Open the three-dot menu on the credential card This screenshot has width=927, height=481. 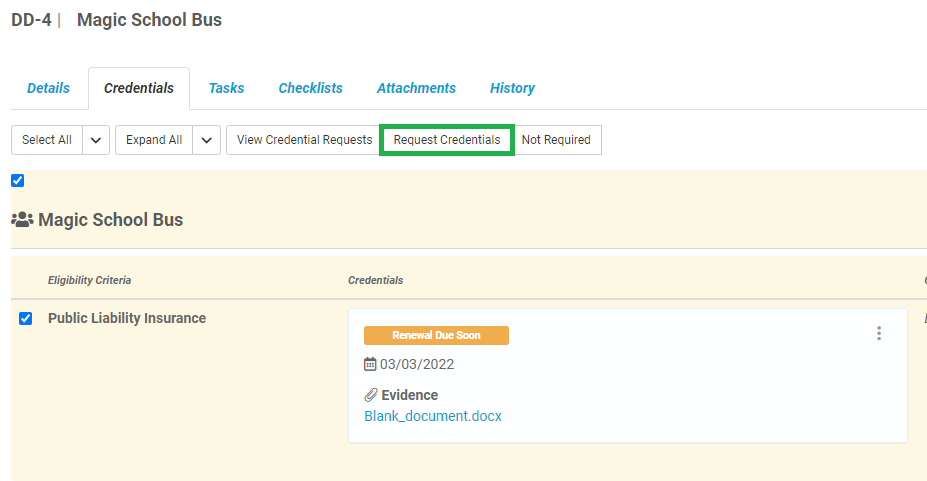point(879,333)
